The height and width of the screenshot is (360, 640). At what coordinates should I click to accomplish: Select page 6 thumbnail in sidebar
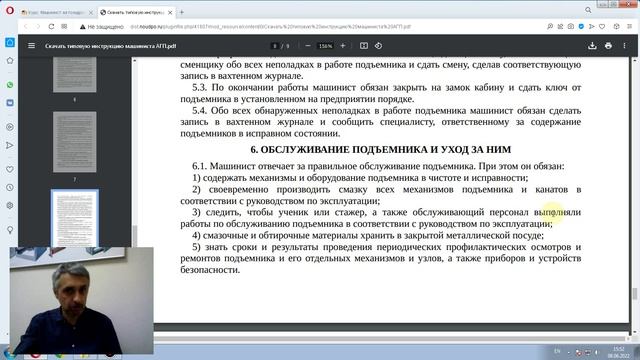pos(75,75)
